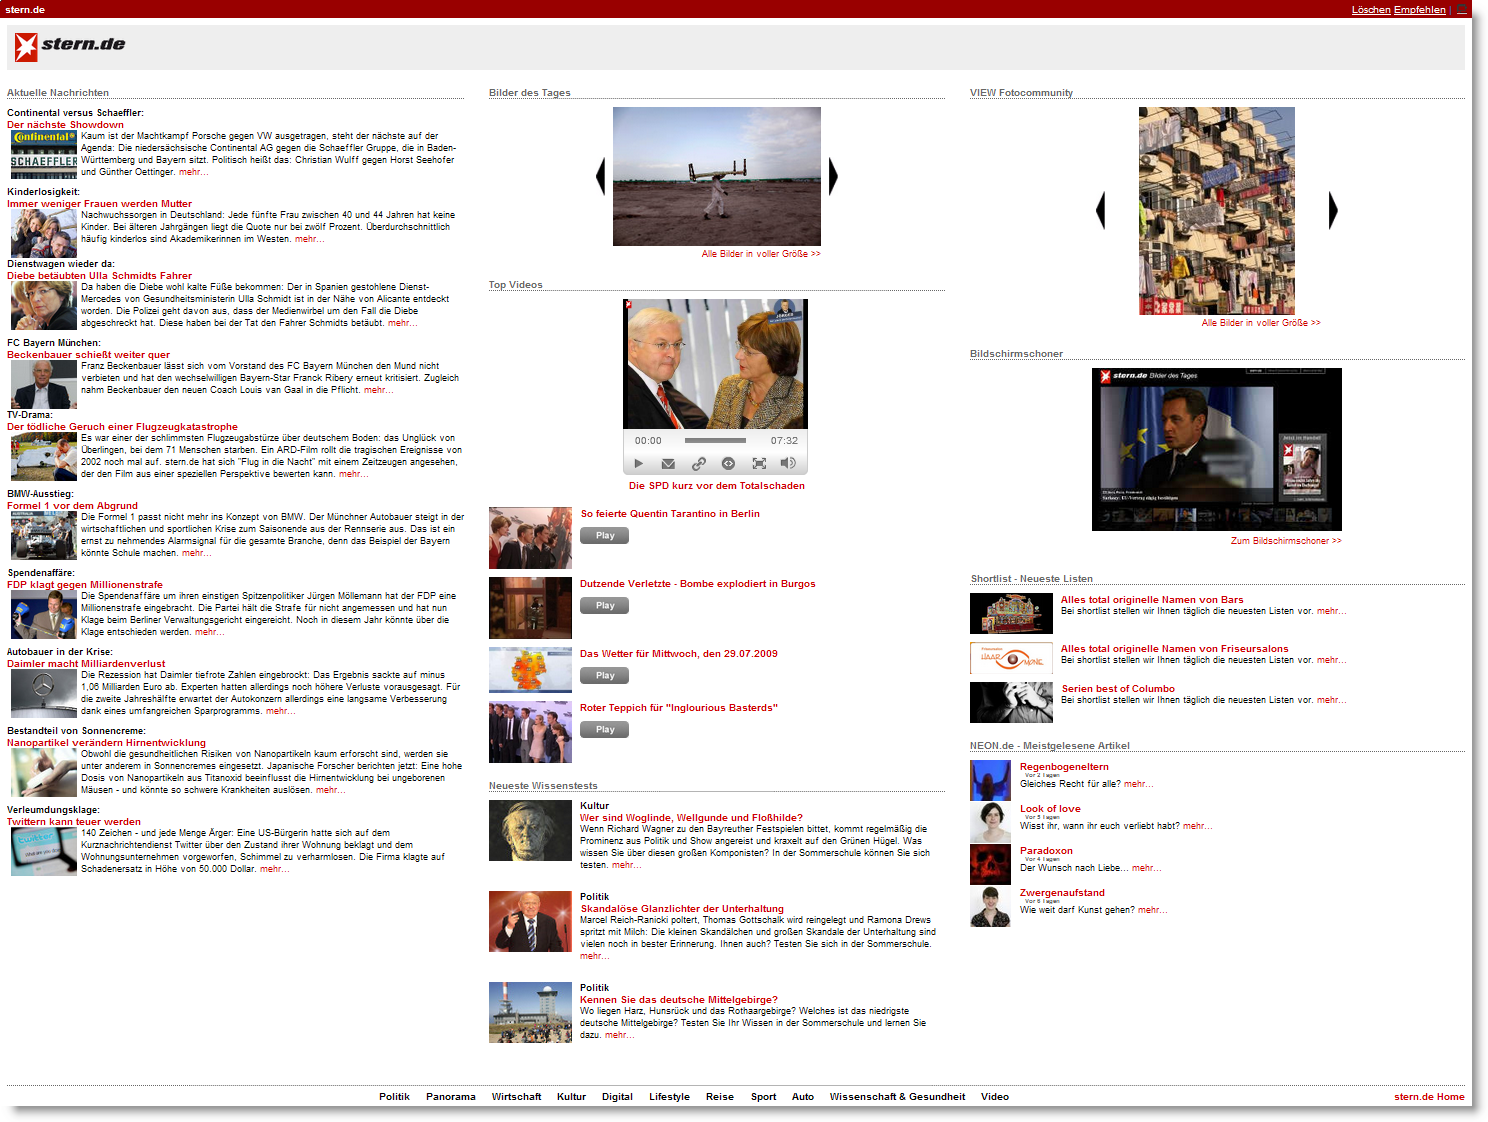This screenshot has width=1488, height=1122.
Task: Open the Digital section in footer
Action: click(617, 1097)
